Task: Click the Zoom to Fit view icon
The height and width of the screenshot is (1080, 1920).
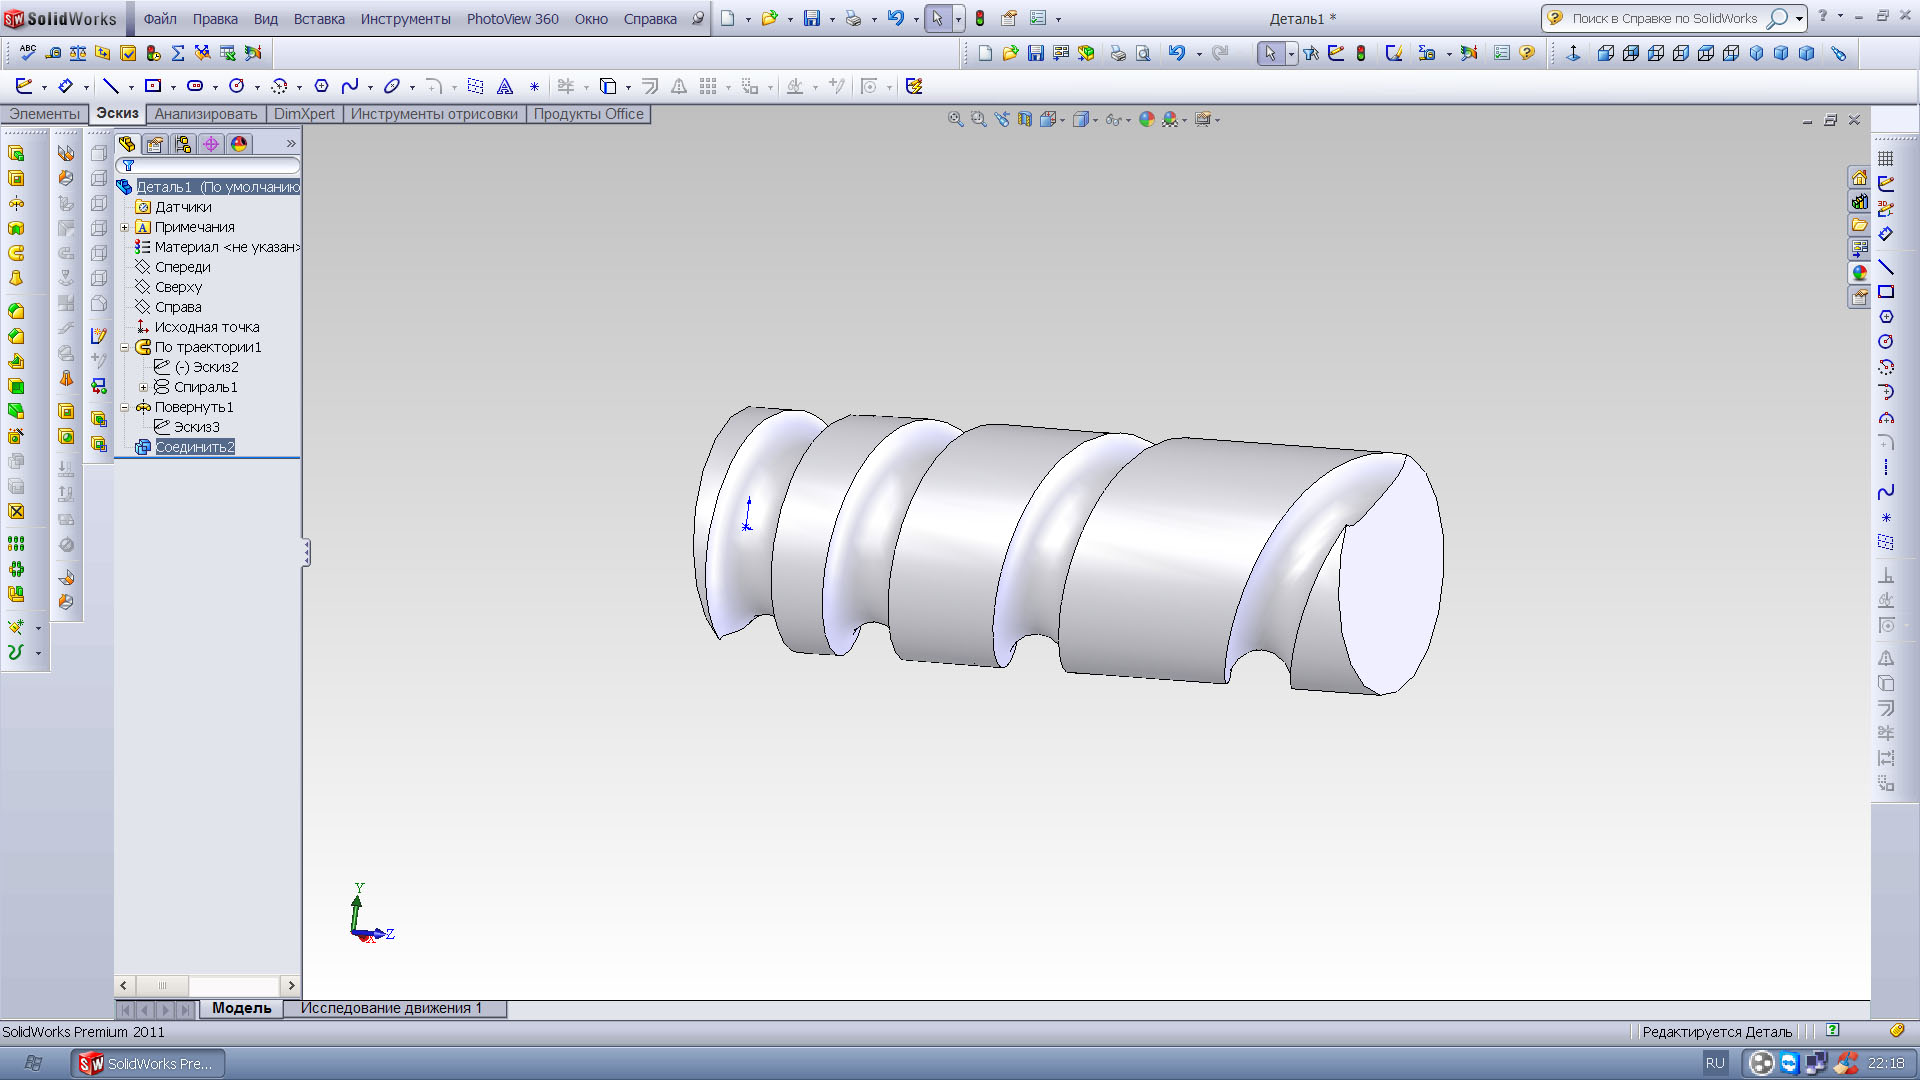Action: [955, 119]
